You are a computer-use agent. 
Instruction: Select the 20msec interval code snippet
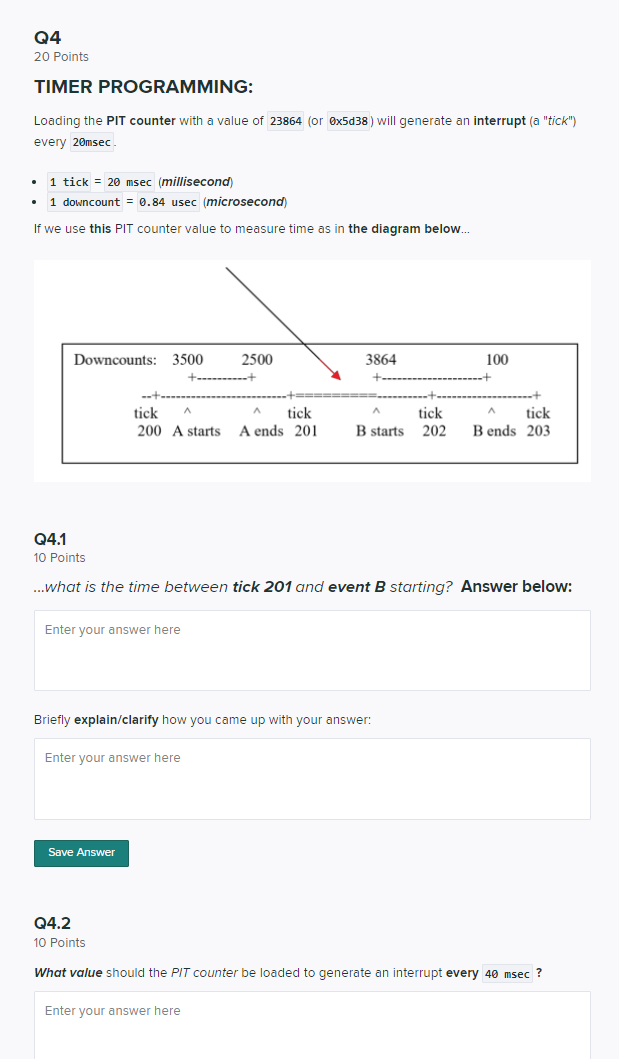(x=91, y=141)
